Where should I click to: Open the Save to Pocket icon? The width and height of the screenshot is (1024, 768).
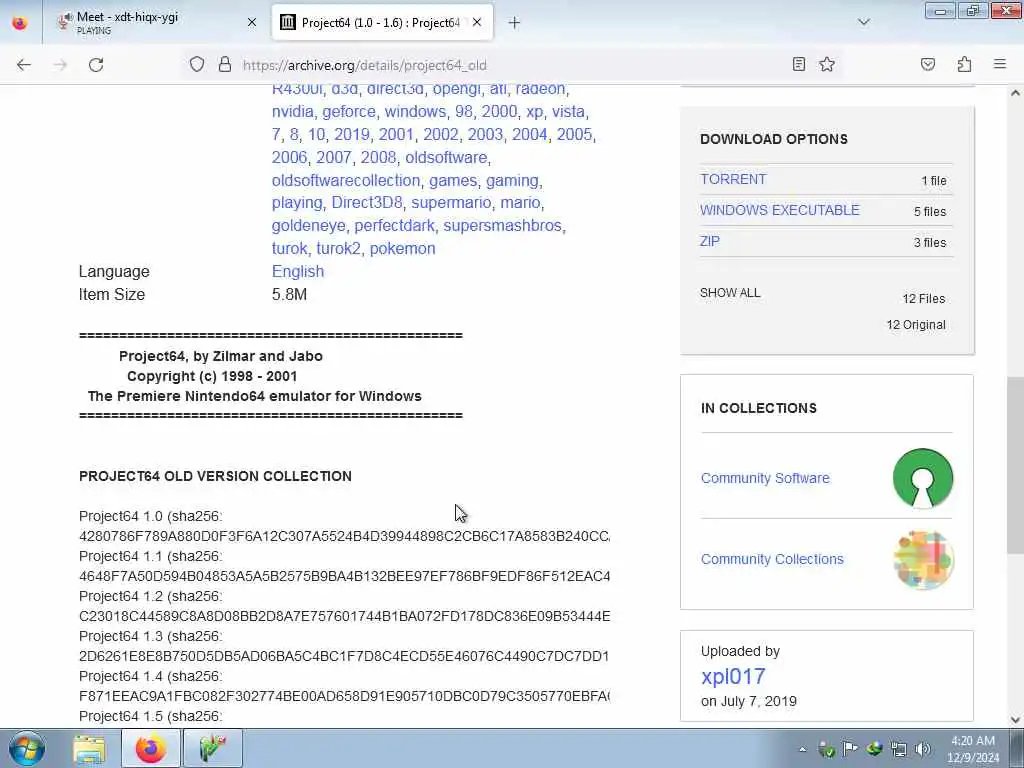927,64
